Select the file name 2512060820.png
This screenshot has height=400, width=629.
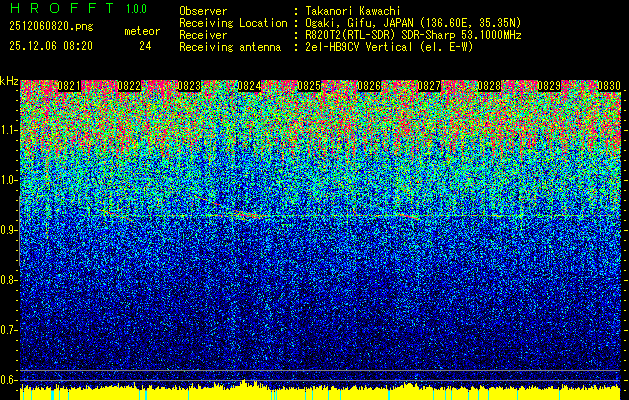pyautogui.click(x=51, y=27)
